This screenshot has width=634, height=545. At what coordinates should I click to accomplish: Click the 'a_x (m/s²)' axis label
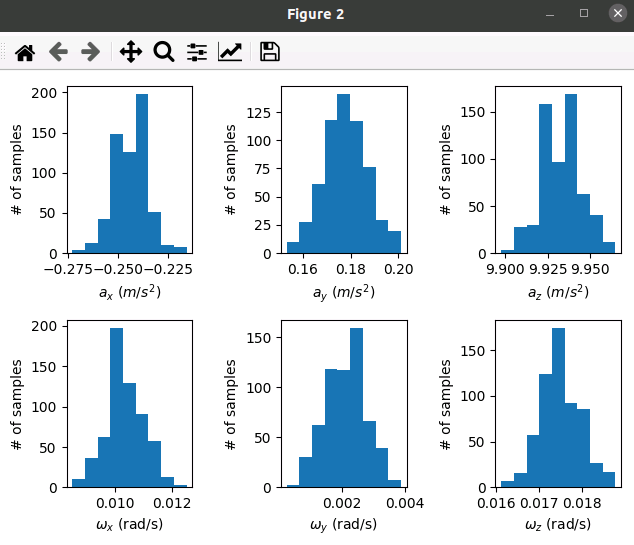pos(130,292)
